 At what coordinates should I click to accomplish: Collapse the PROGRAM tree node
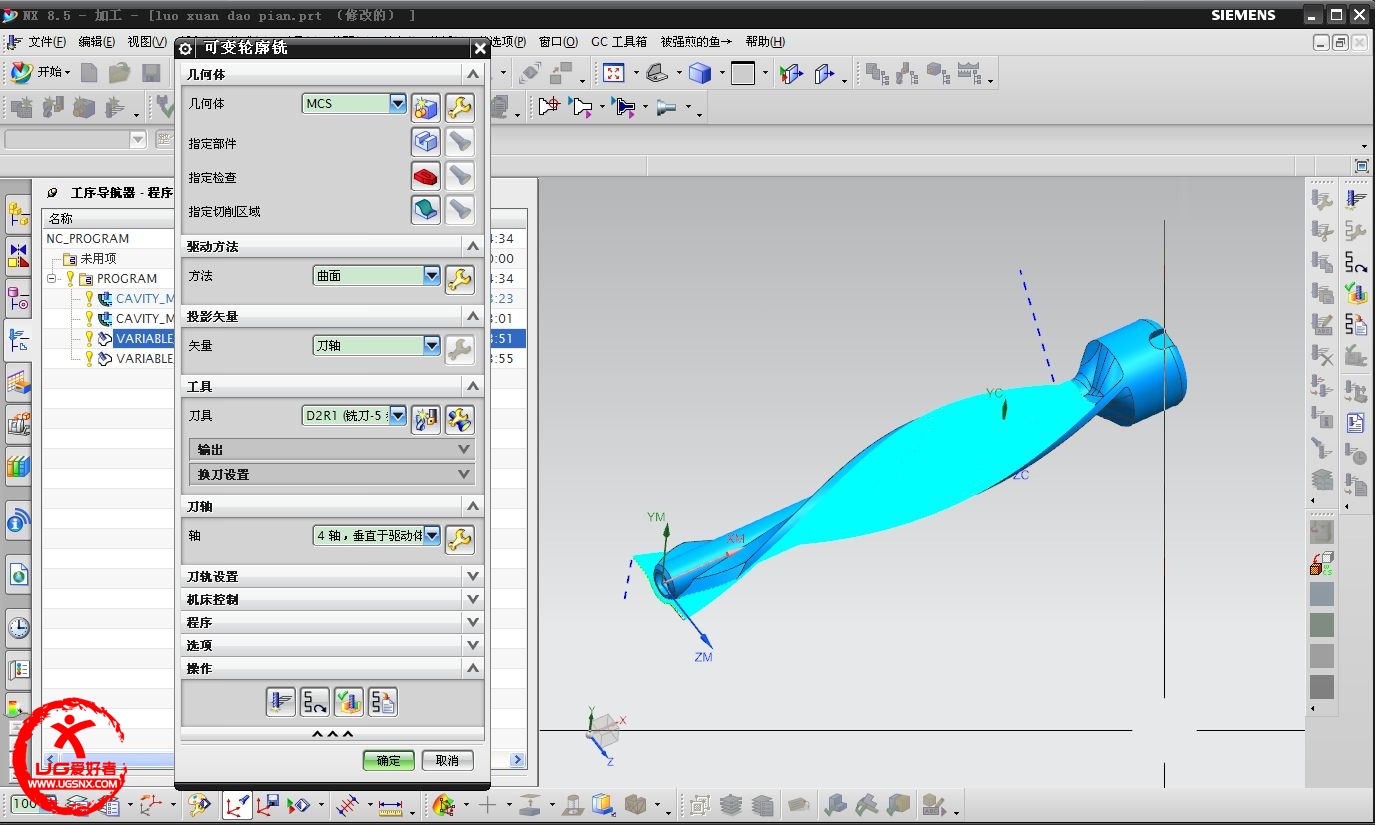click(52, 278)
